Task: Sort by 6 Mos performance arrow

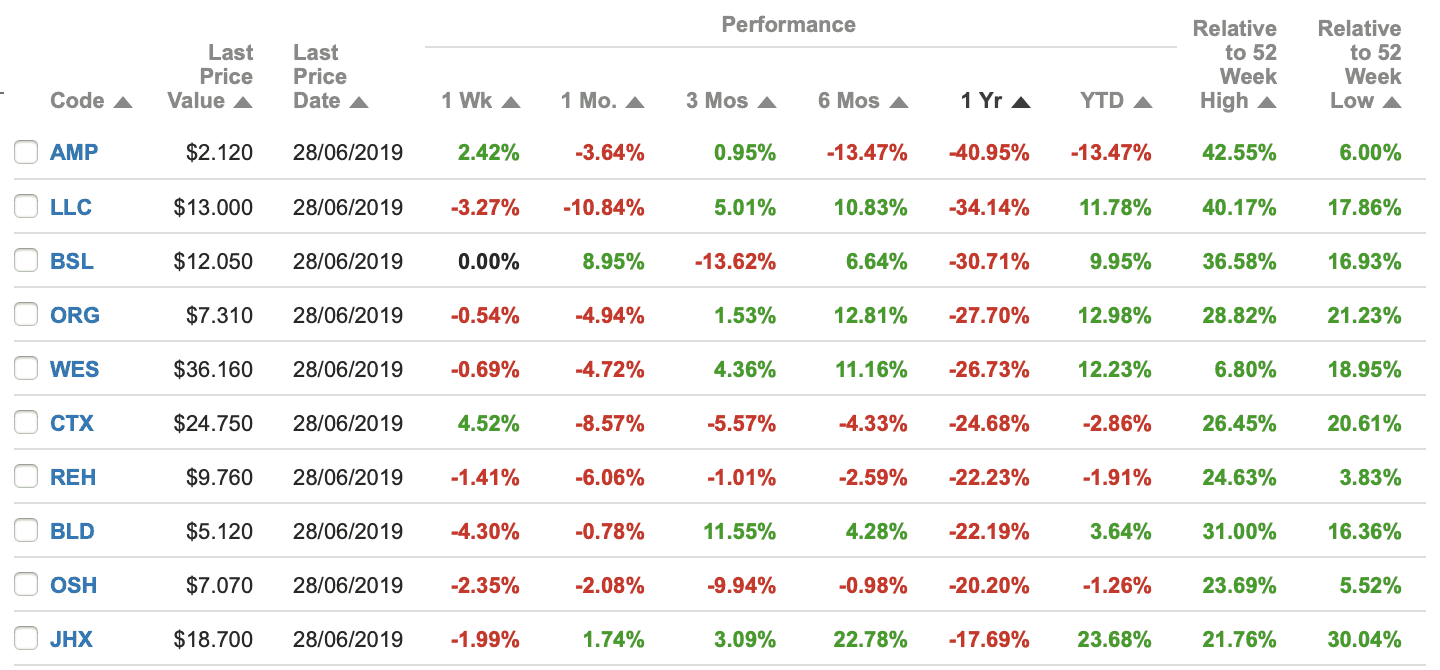Action: coord(899,102)
